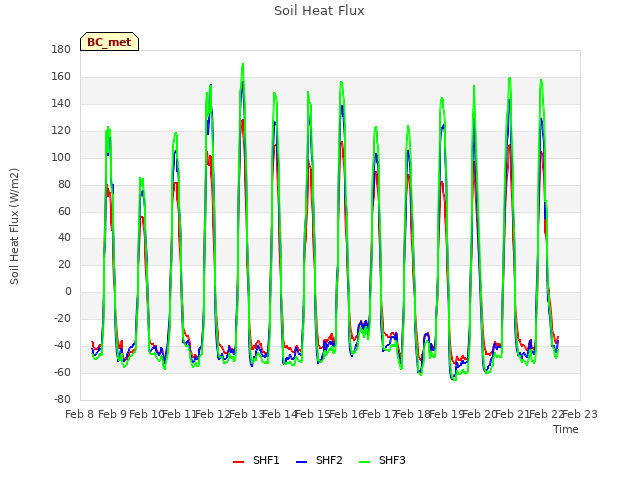Click the Feb 19 tick label
Viewport: 640px width, 480px height.
(447, 414)
